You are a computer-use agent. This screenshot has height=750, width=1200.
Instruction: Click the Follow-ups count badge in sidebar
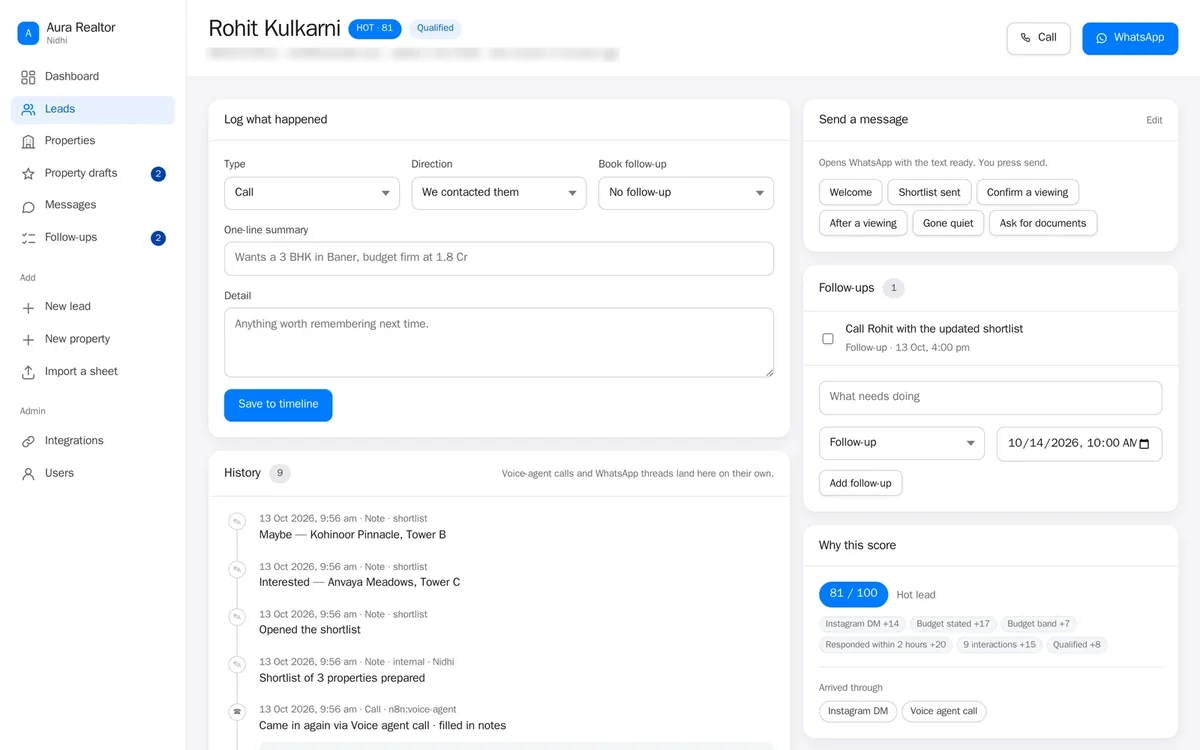click(158, 238)
